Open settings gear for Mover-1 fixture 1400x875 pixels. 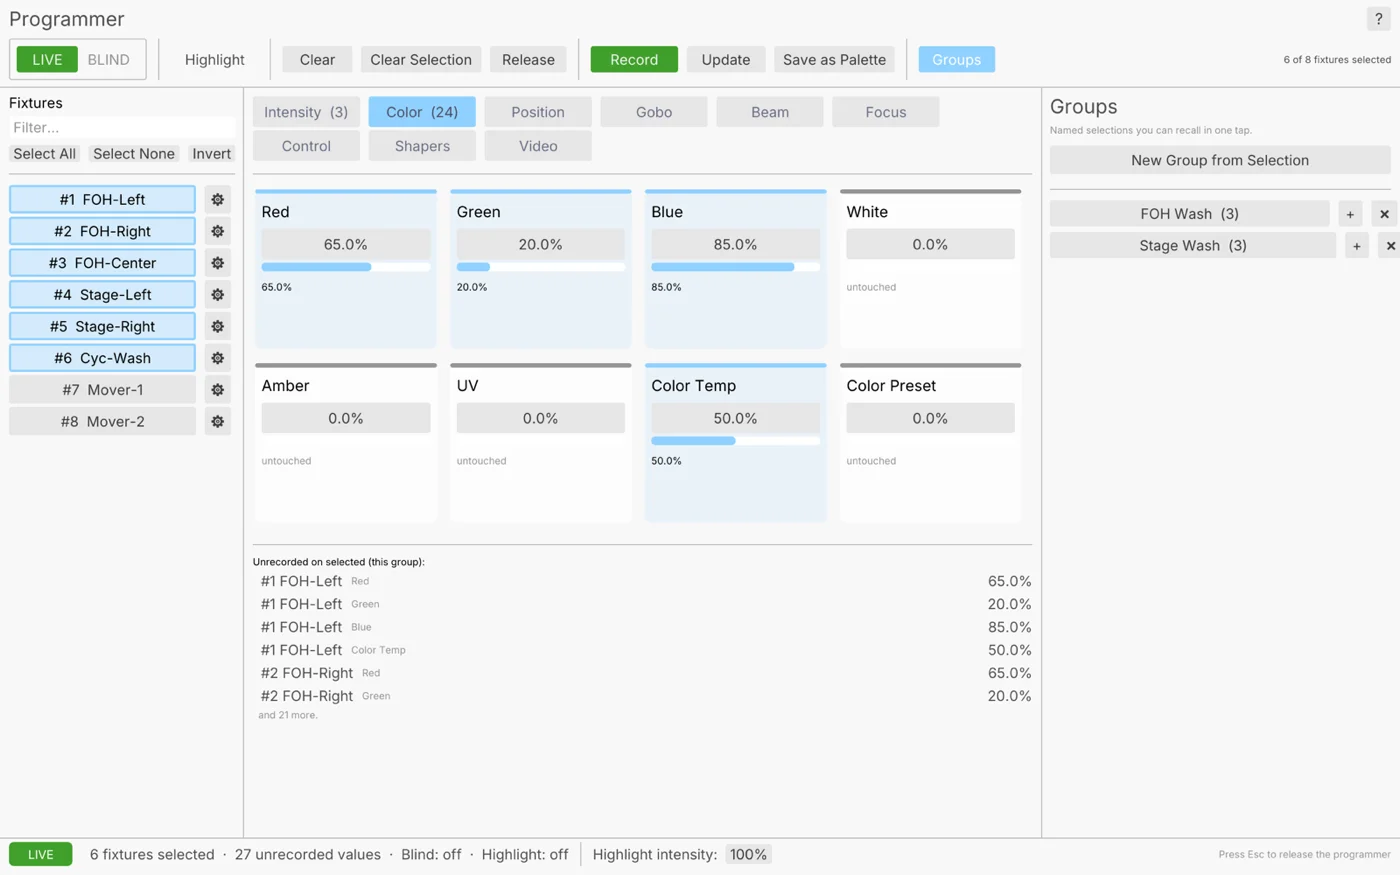[x=217, y=390]
